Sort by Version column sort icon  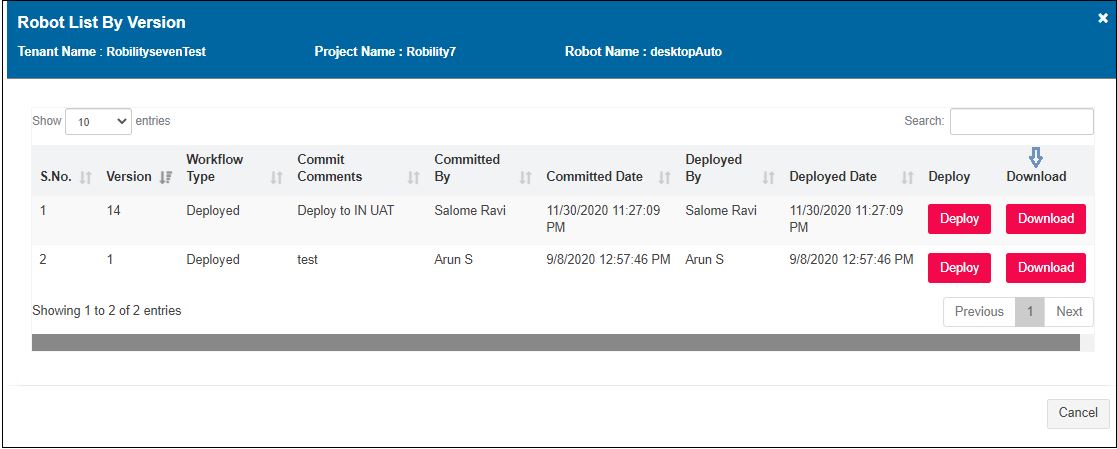[x=166, y=177]
